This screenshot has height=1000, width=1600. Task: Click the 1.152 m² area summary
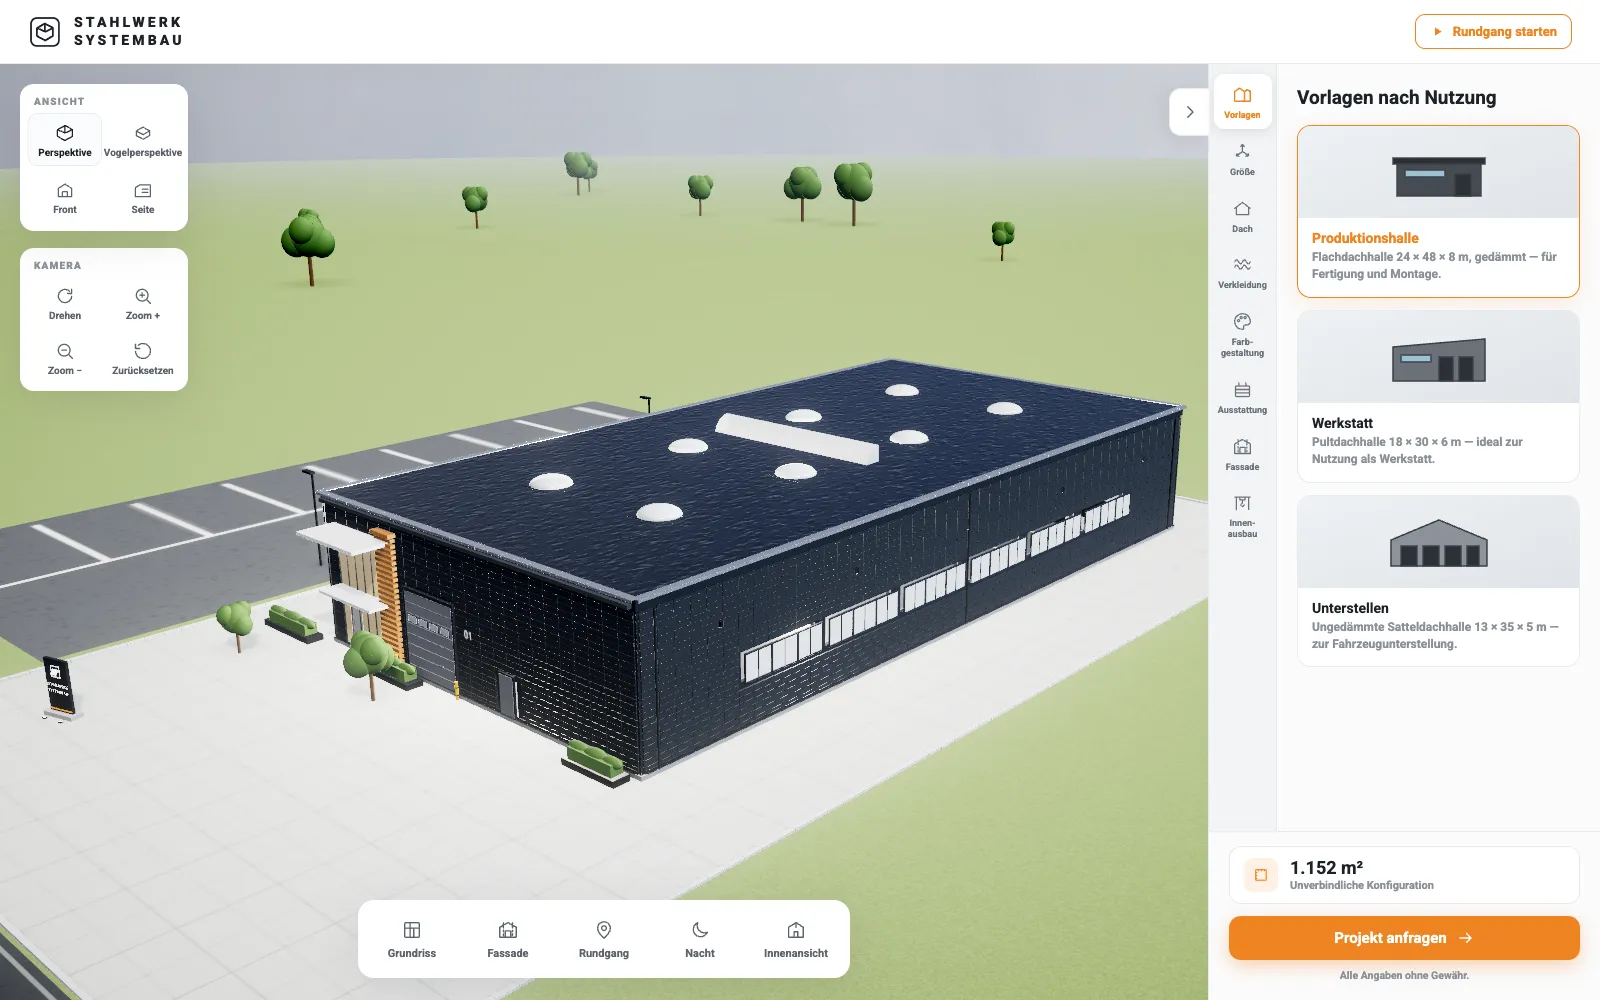point(1404,875)
